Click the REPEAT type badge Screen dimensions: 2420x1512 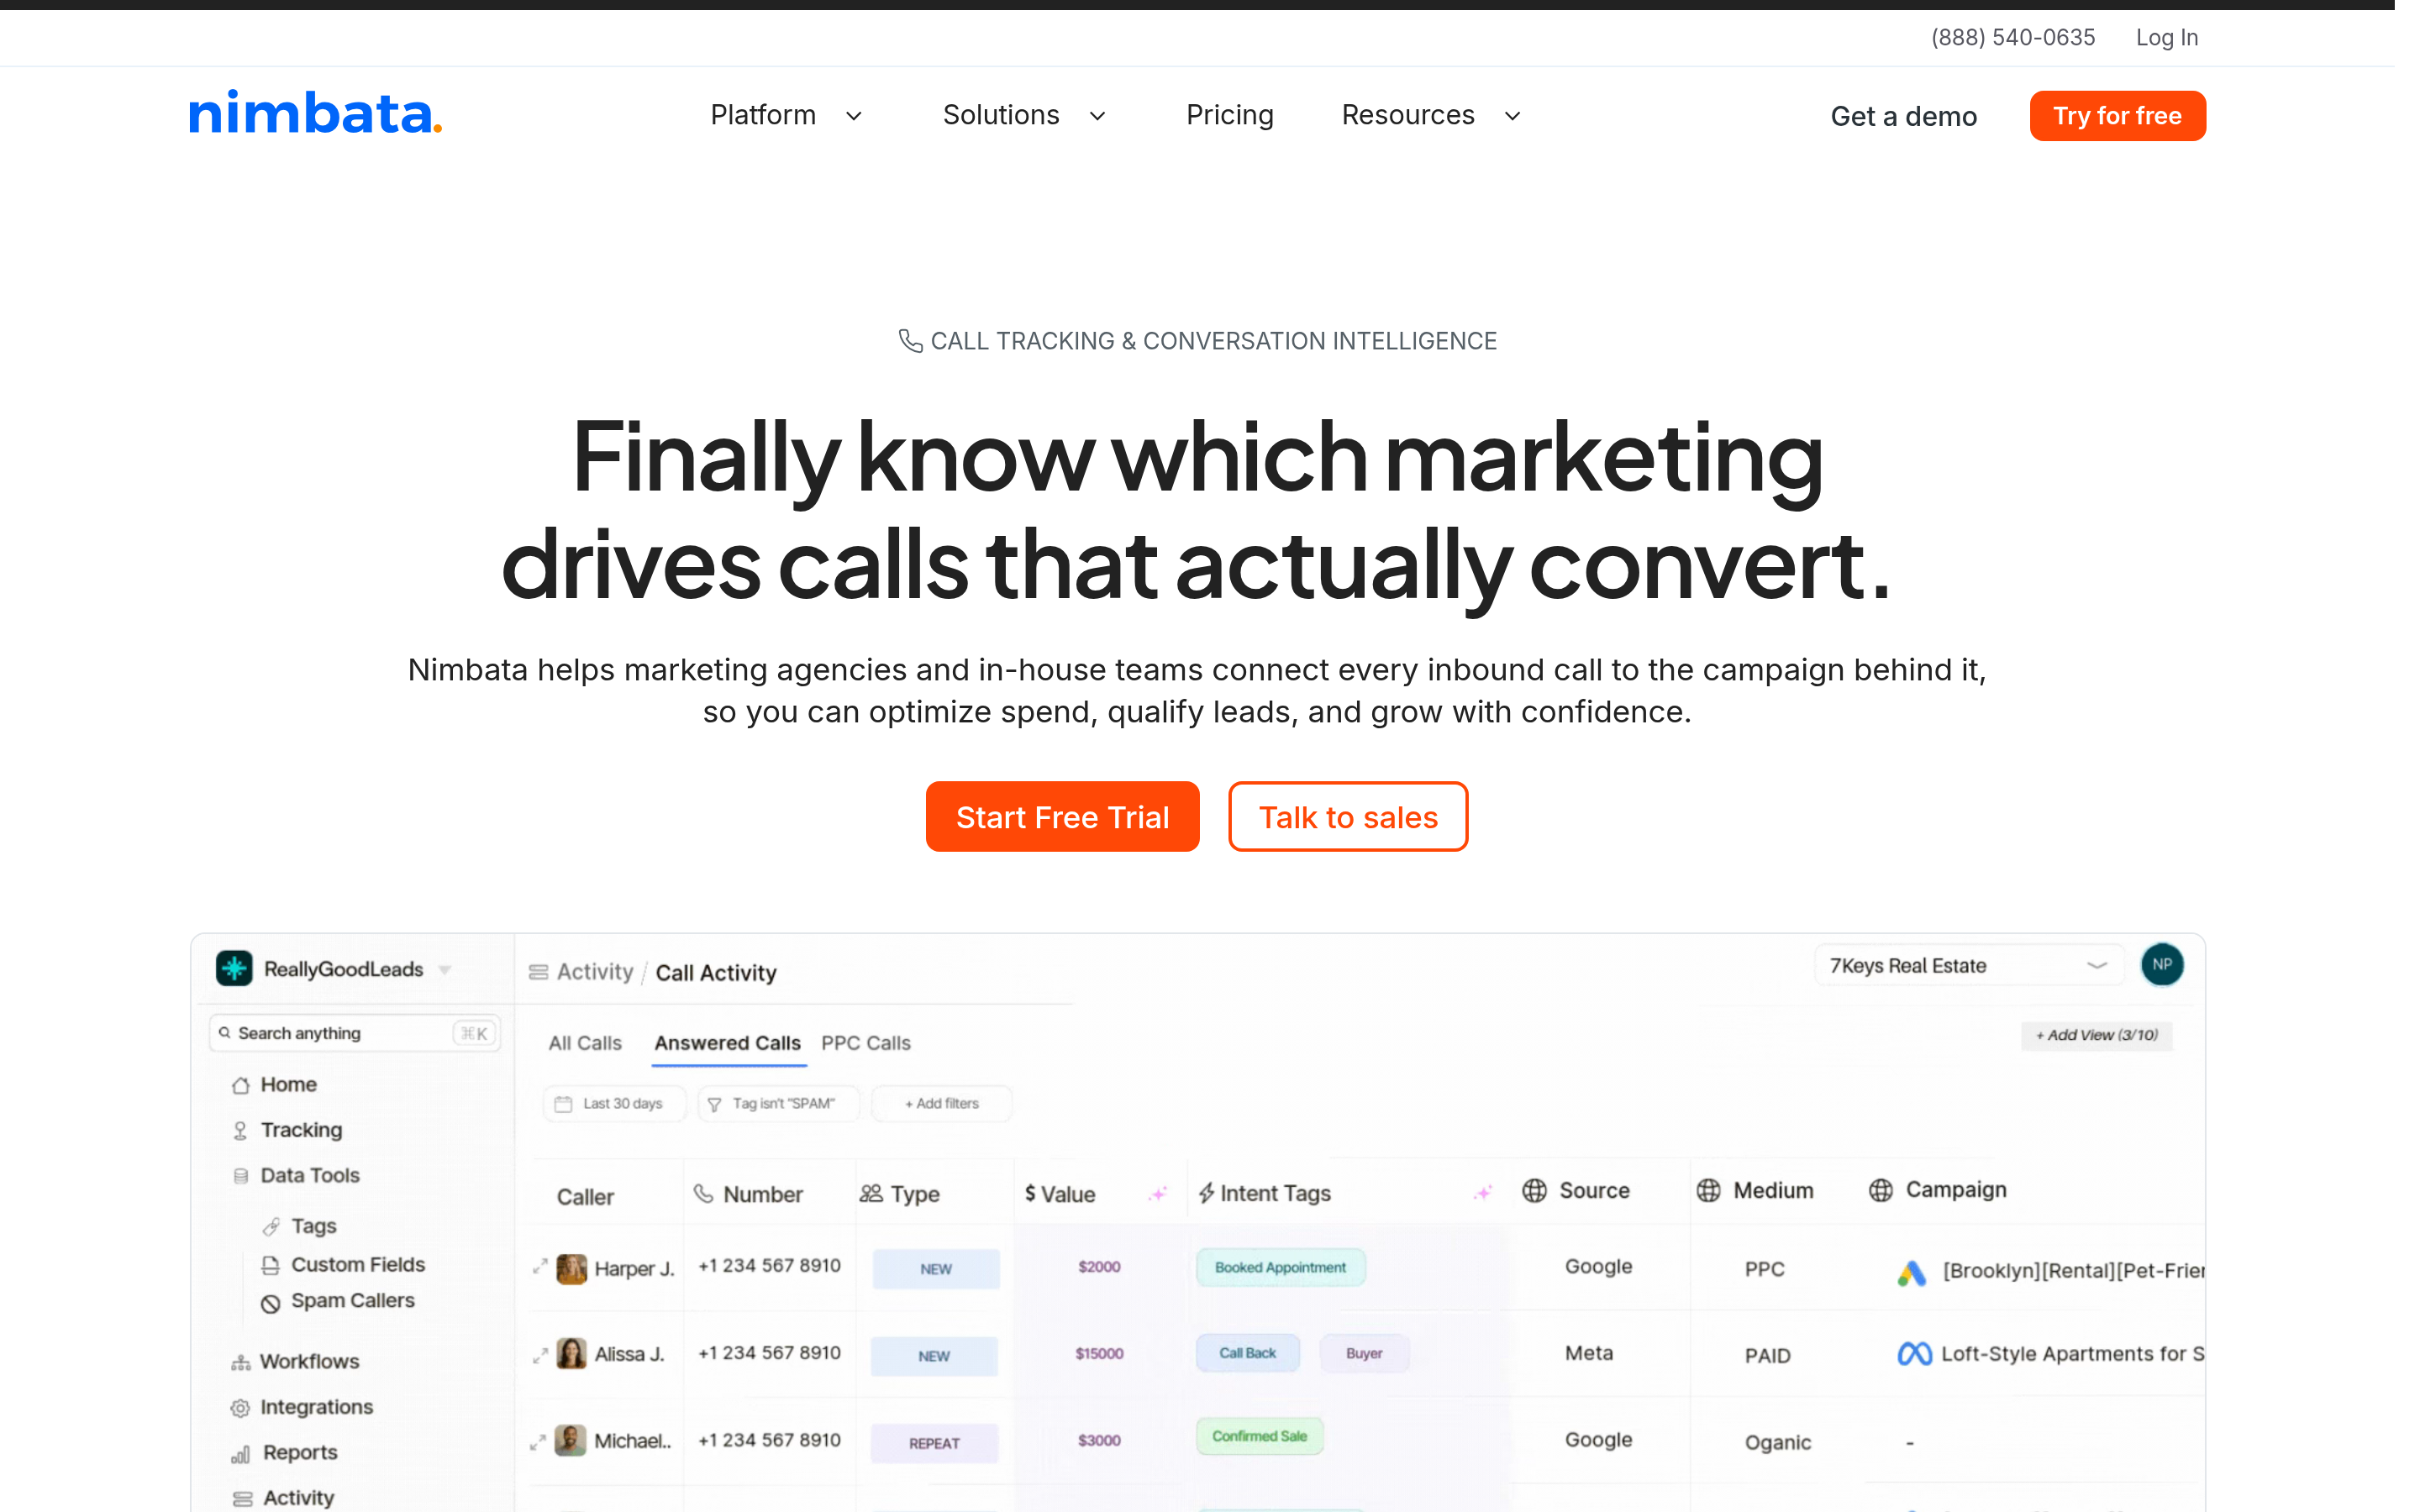point(934,1443)
